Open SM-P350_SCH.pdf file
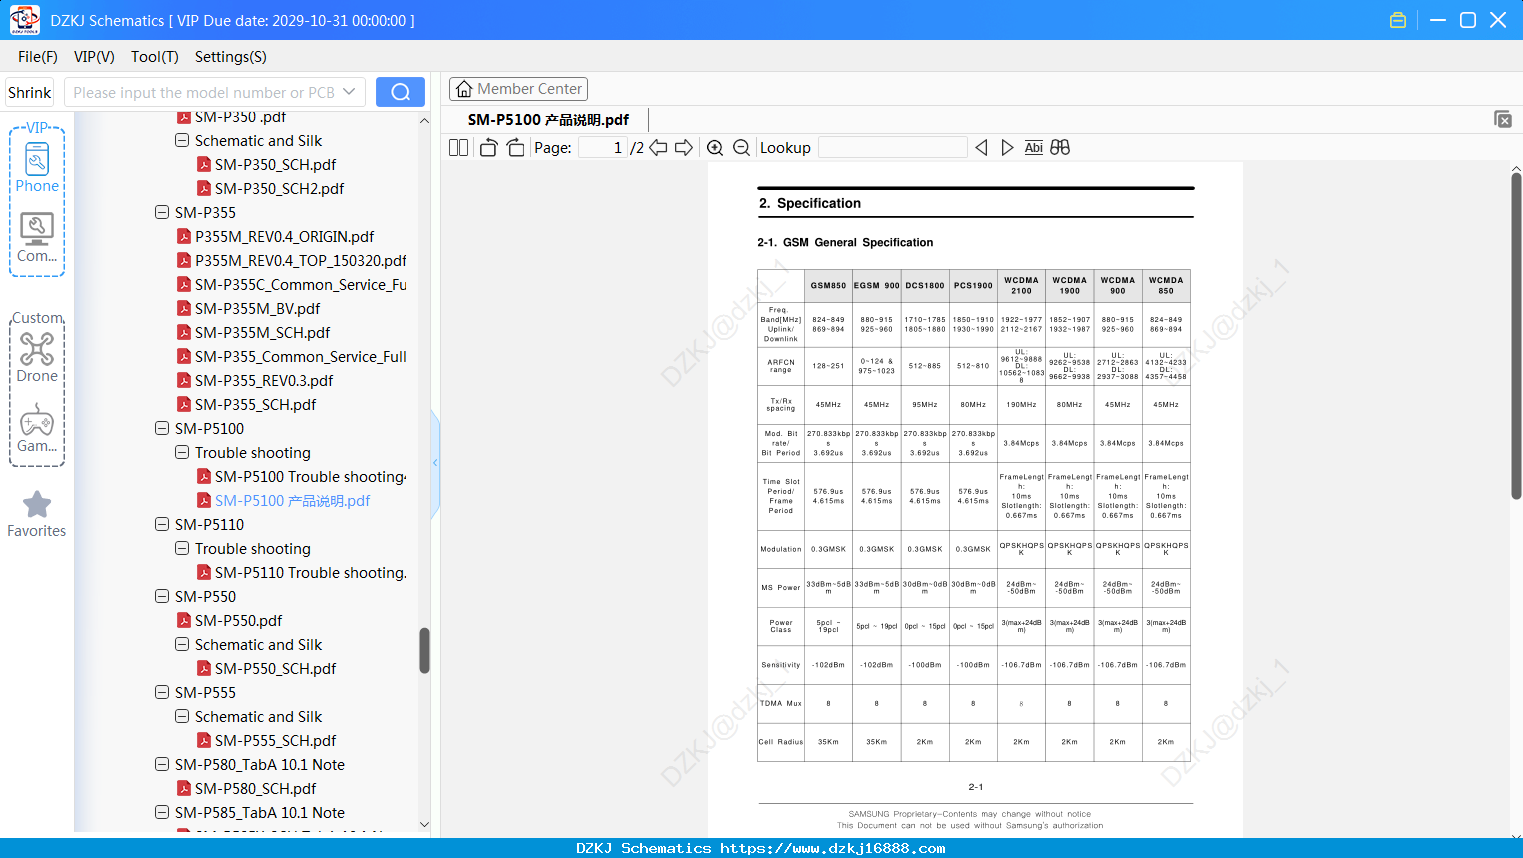This screenshot has width=1523, height=858. (275, 164)
